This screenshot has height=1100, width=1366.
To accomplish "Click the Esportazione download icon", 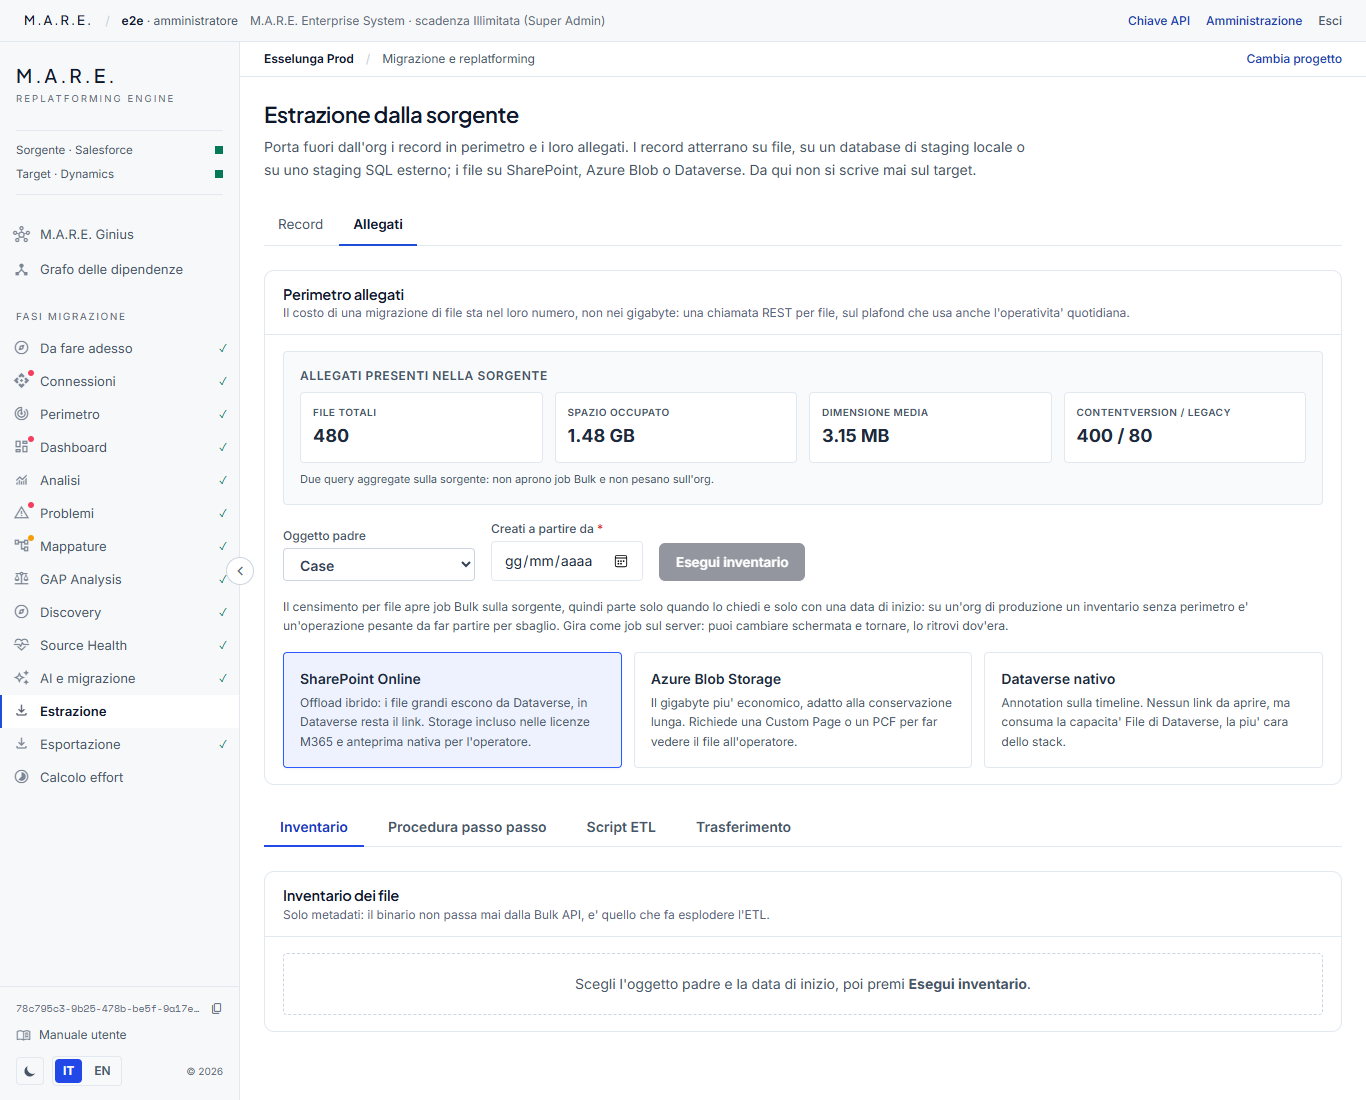I will (21, 745).
